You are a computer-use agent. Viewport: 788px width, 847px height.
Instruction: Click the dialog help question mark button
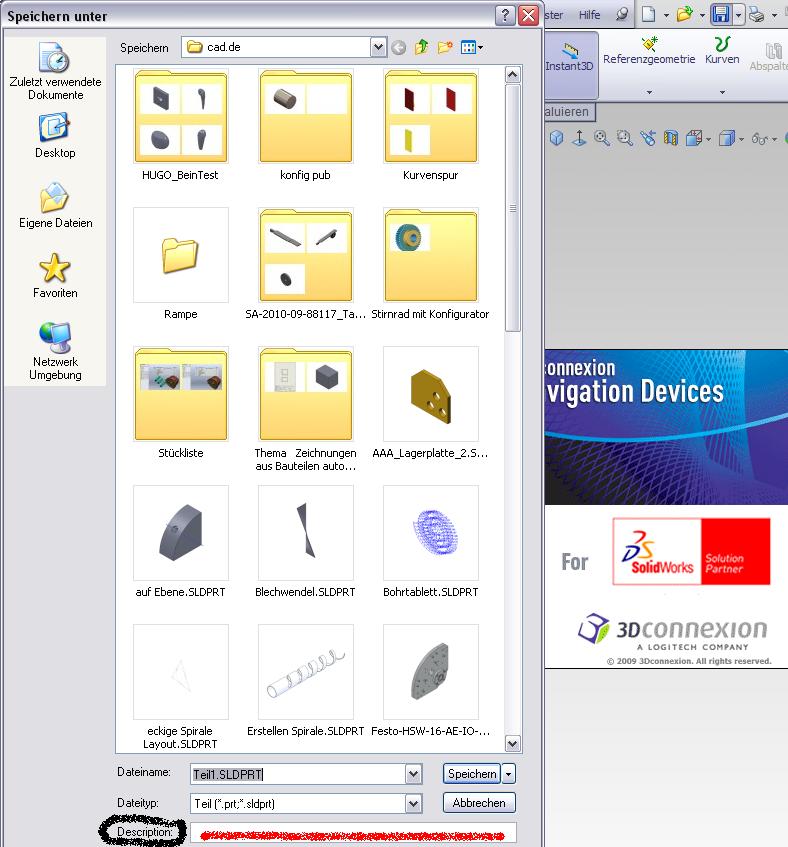point(505,15)
